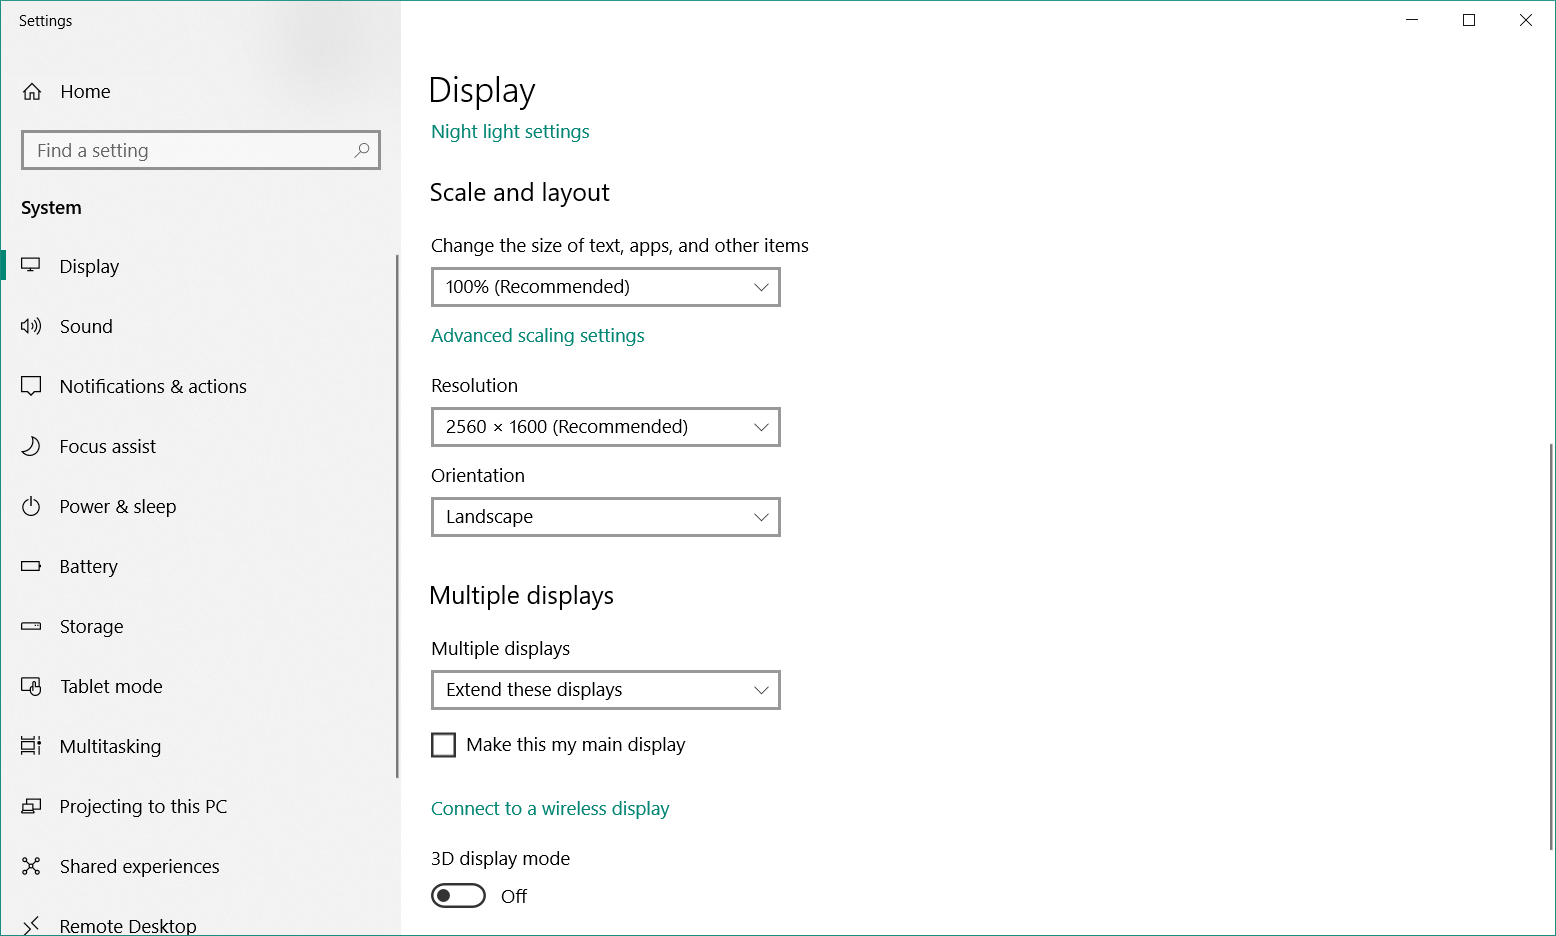Viewport: 1556px width, 936px height.
Task: Click the Home icon in sidebar
Action: tap(32, 92)
